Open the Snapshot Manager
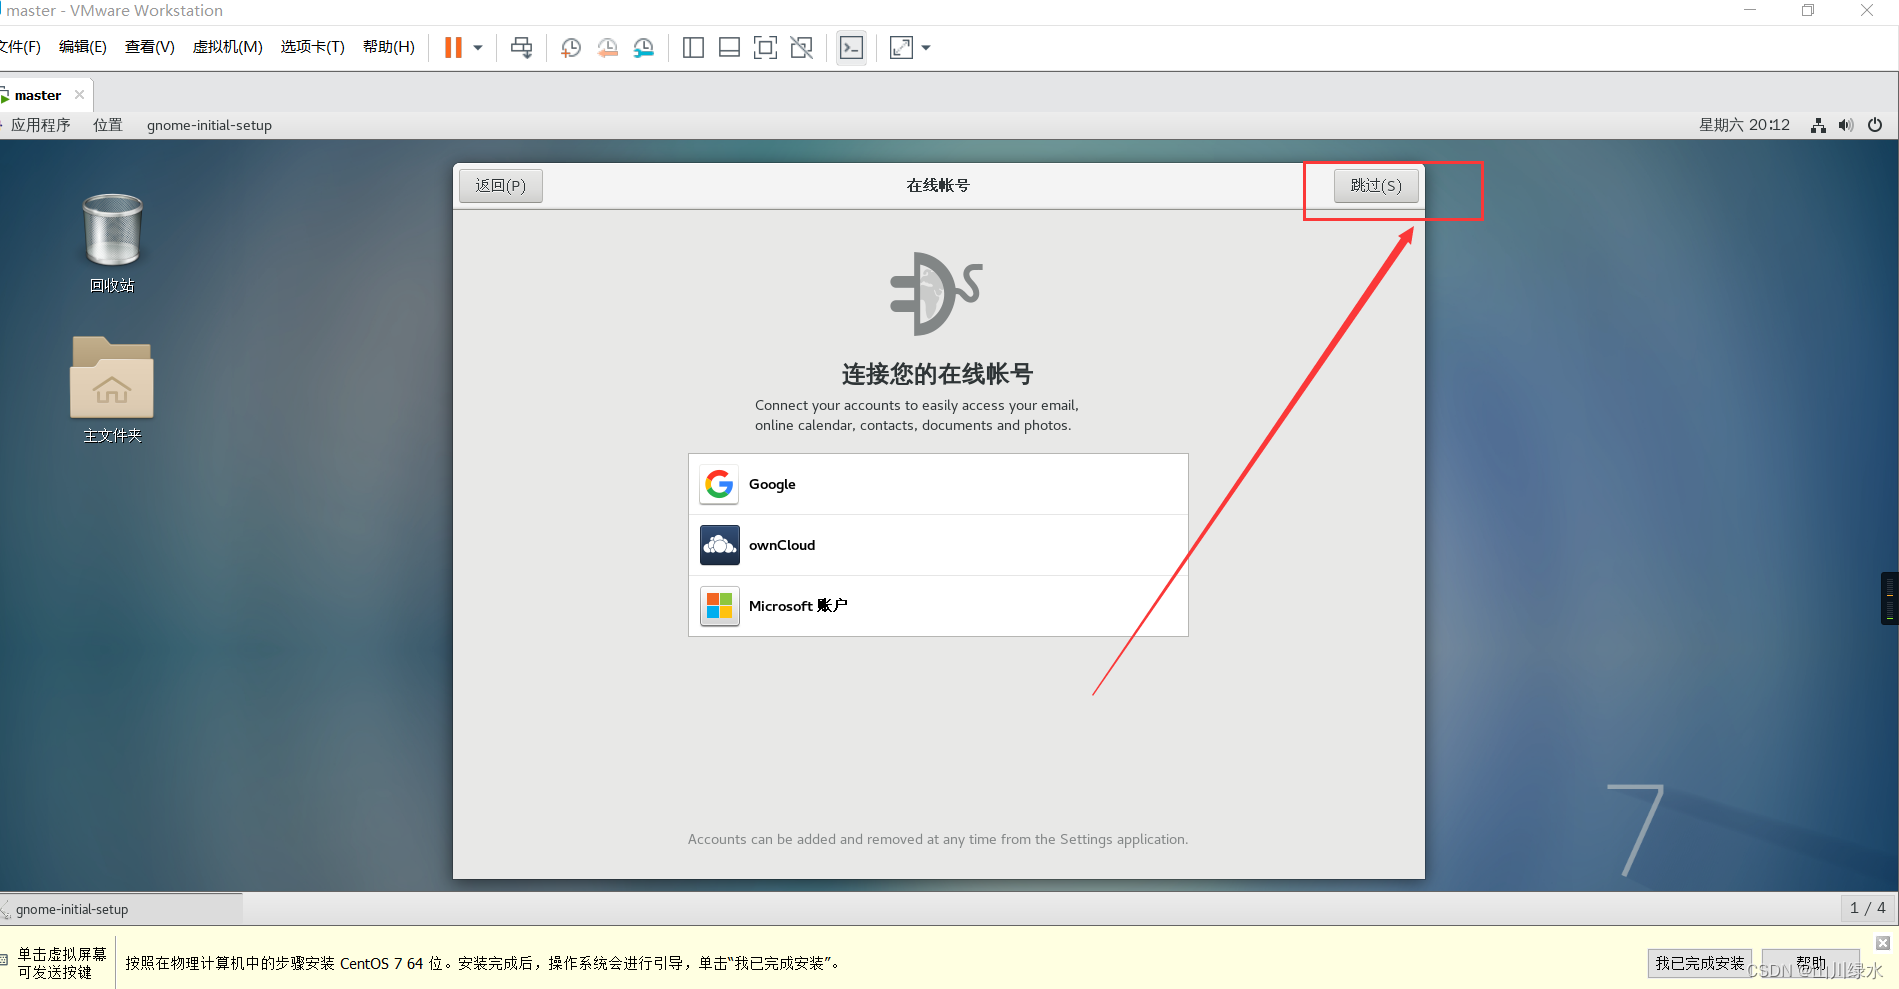This screenshot has width=1899, height=989. [x=643, y=47]
